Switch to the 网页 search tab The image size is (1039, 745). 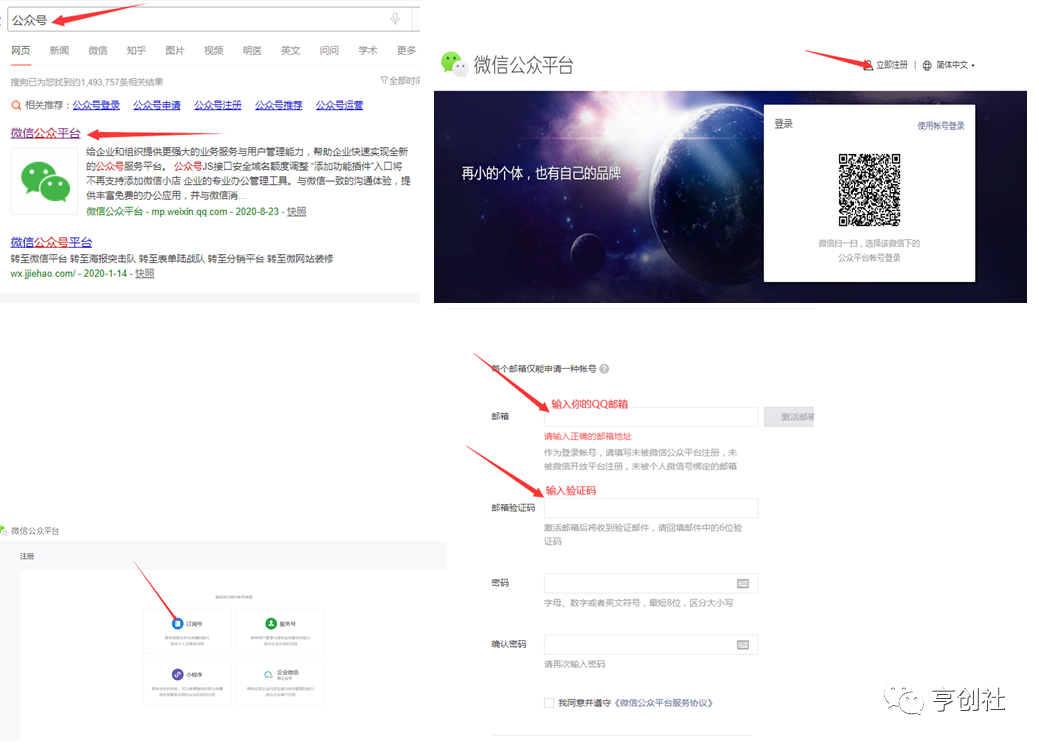coord(21,50)
